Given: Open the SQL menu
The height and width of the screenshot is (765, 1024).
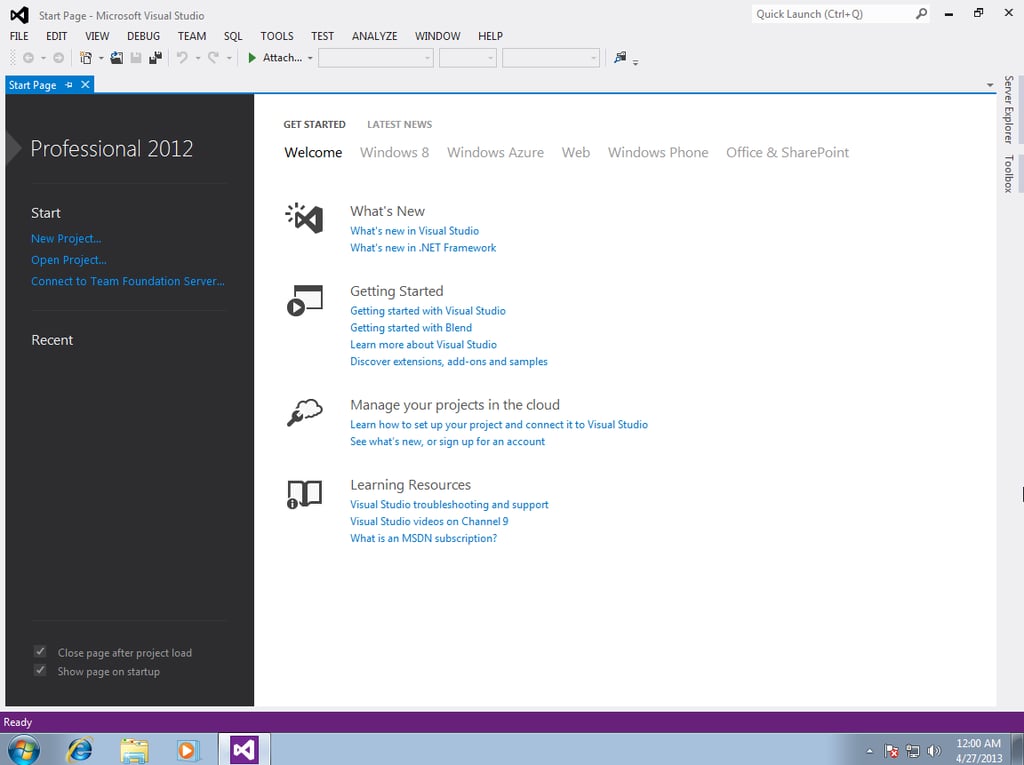Looking at the screenshot, I should pyautogui.click(x=232, y=36).
